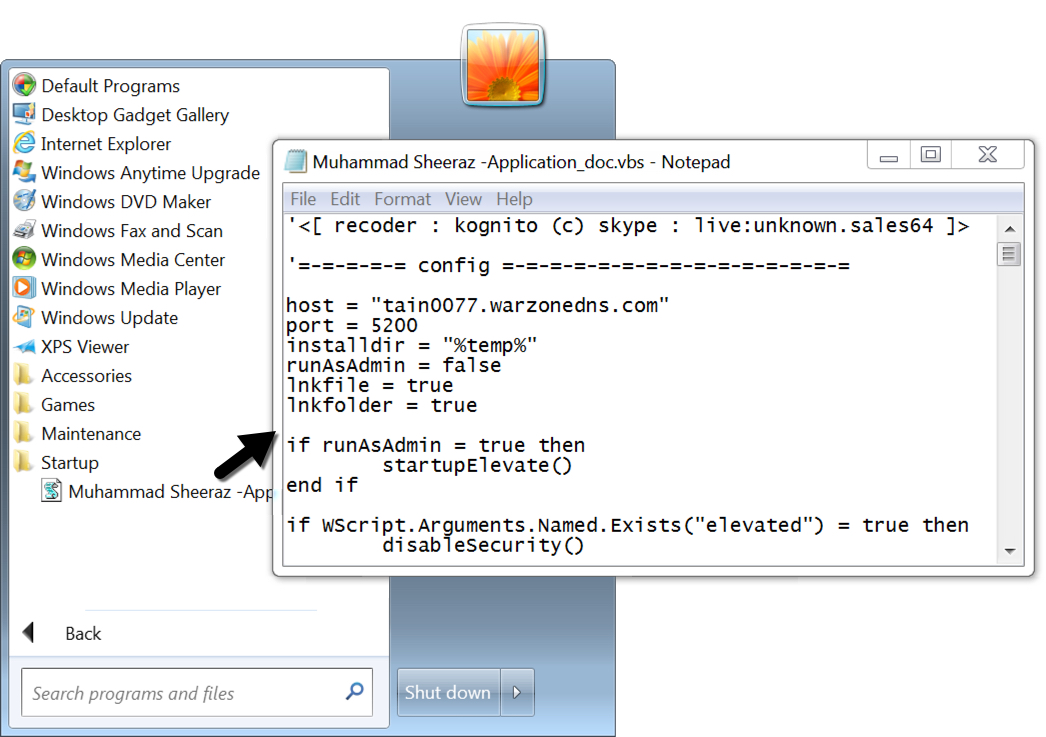This screenshot has width=1046, height=737.
Task: Click the Shut down button
Action: click(448, 692)
